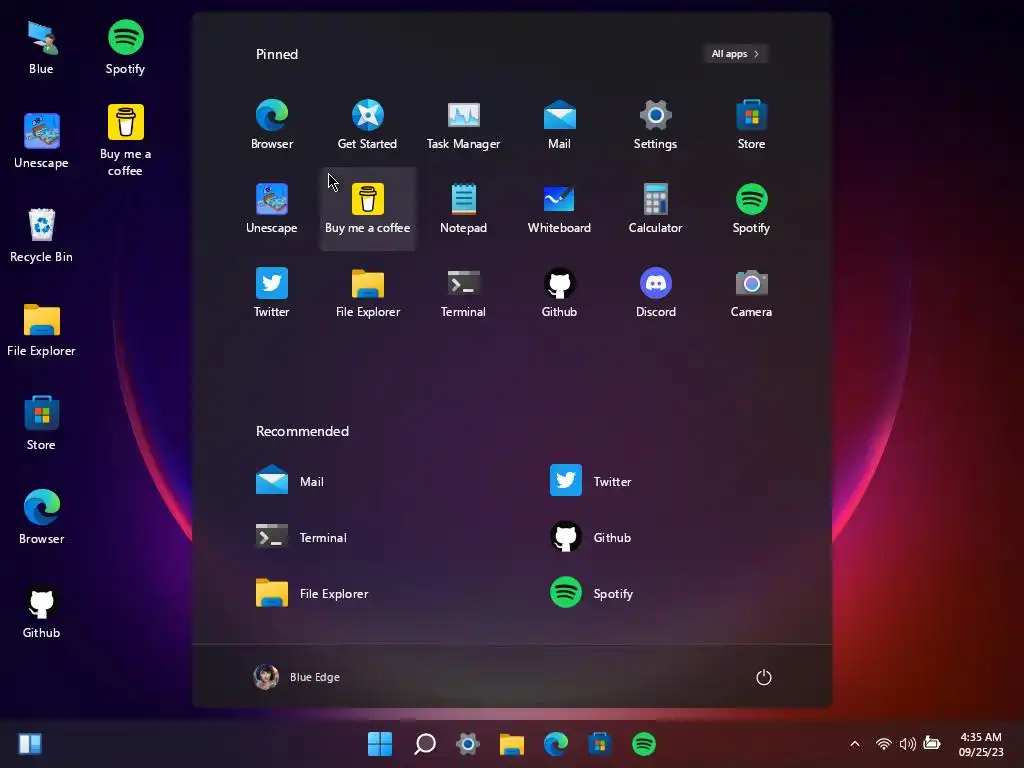Select Recycle Bin on desktop
Screen dimensions: 1024x768
click(x=41, y=236)
